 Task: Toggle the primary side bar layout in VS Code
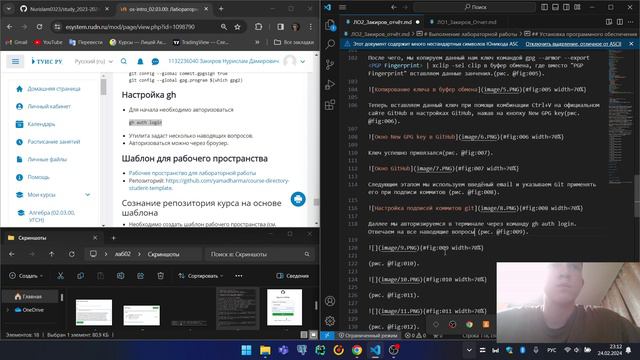pyautogui.click(x=544, y=7)
